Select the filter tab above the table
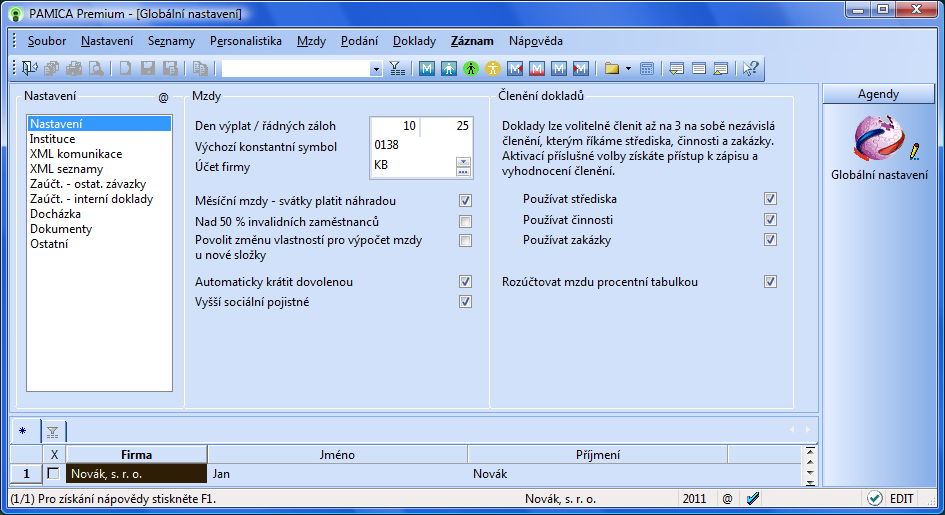Screen dimensions: 945x515 (x=52, y=432)
